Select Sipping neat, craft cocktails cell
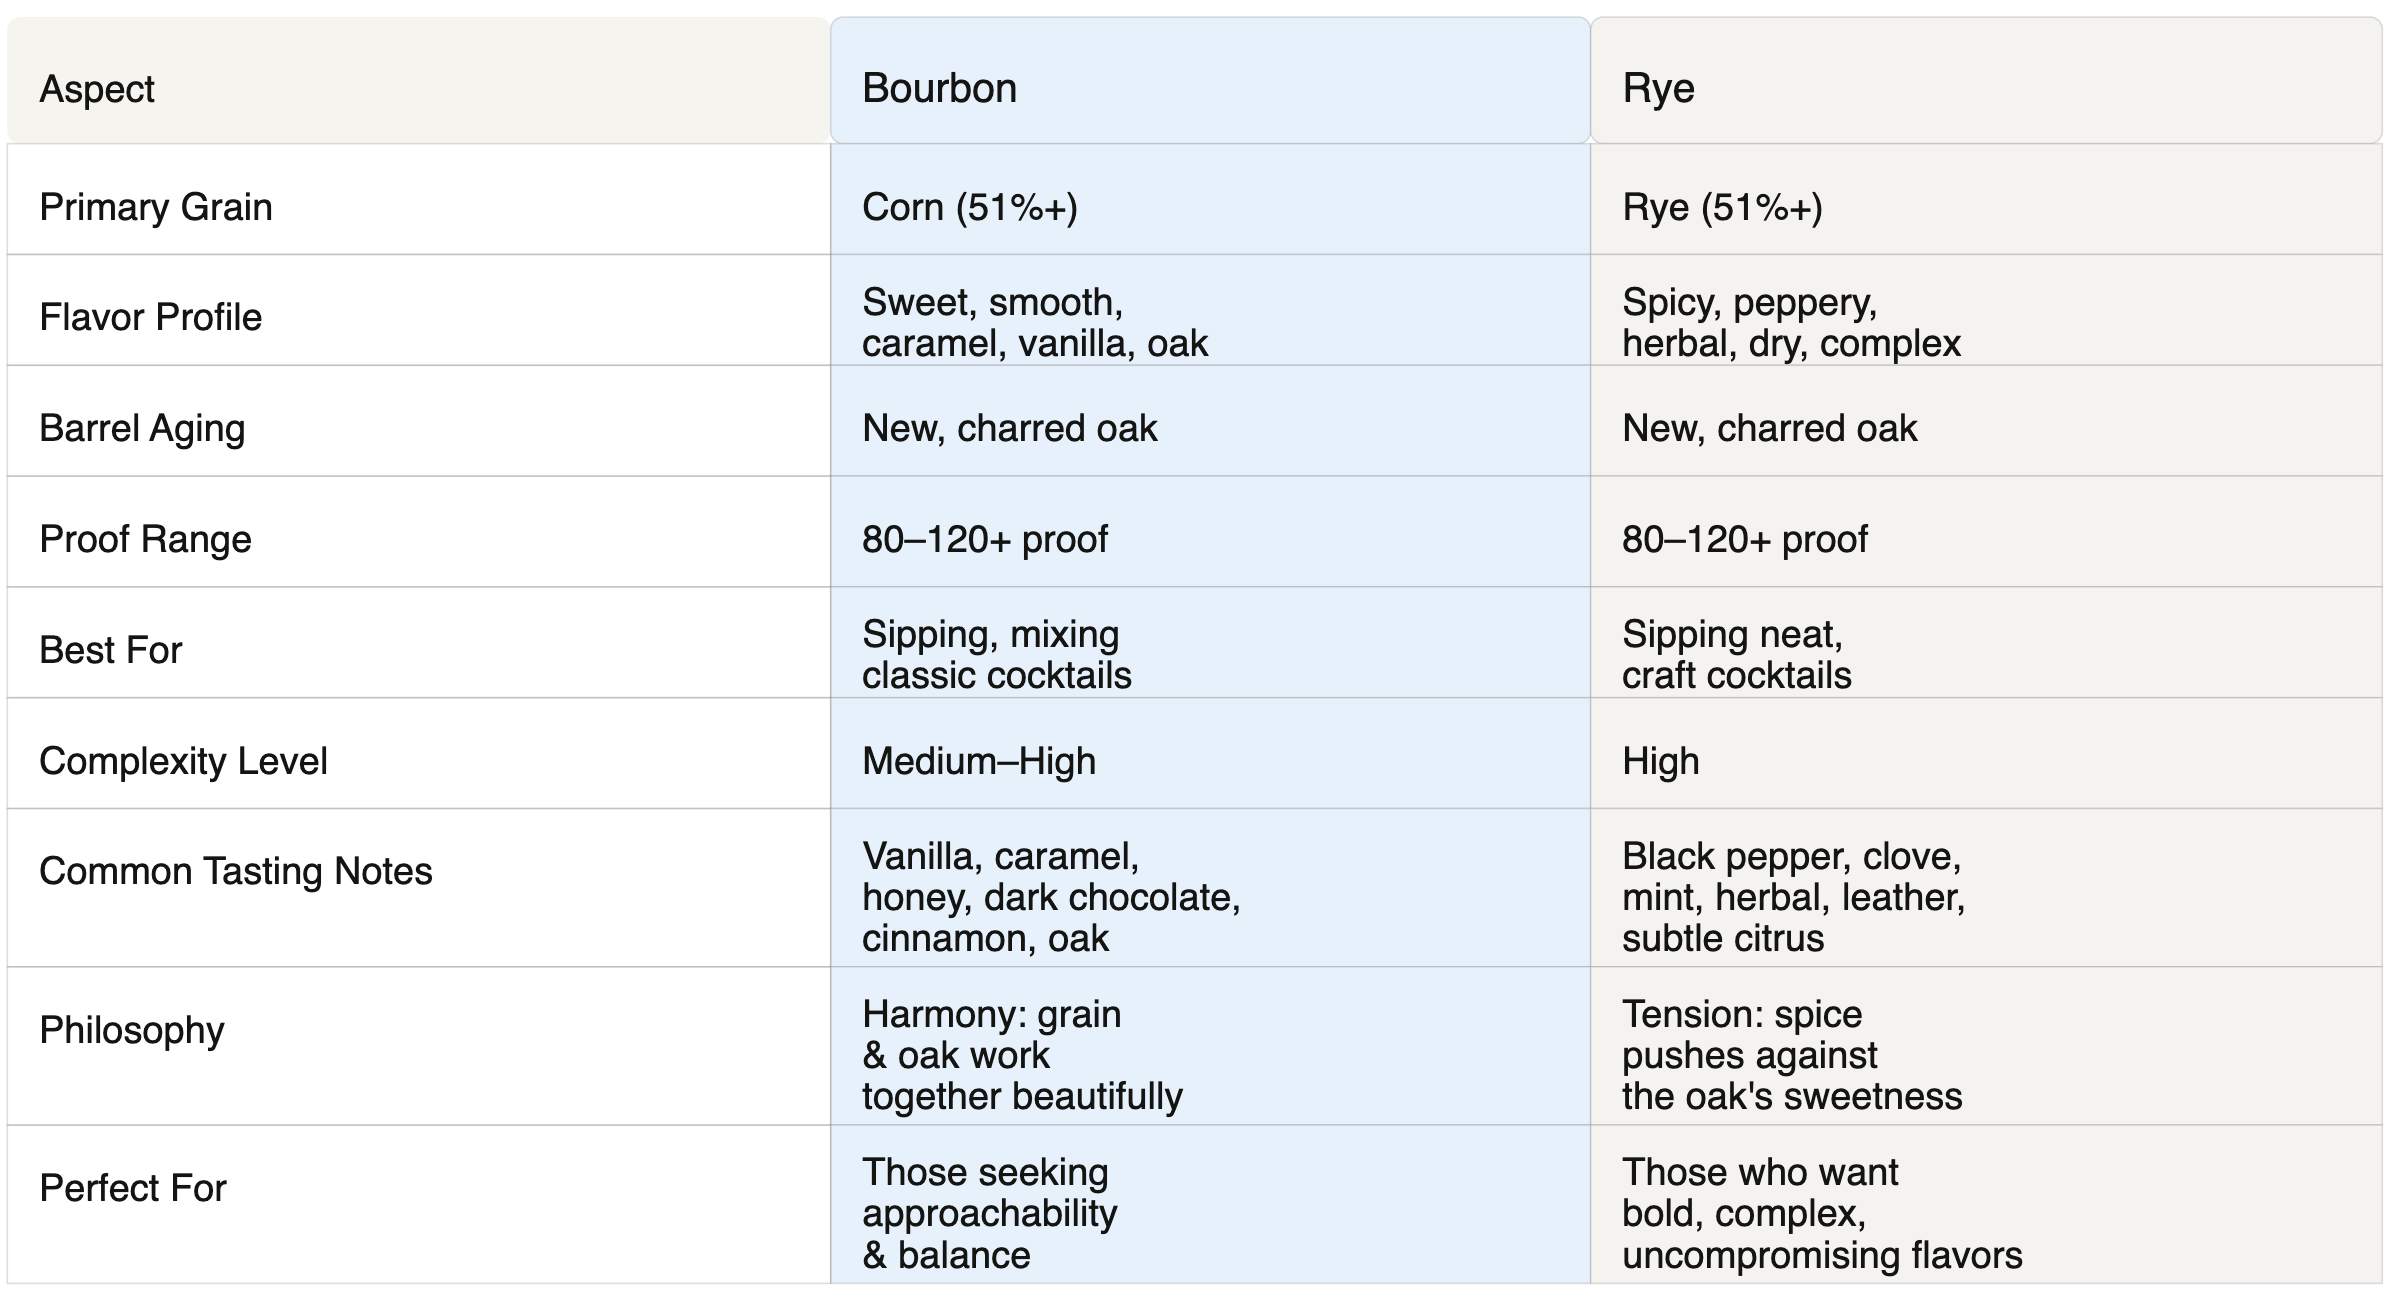This screenshot has height=1302, width=2390. [1736, 654]
